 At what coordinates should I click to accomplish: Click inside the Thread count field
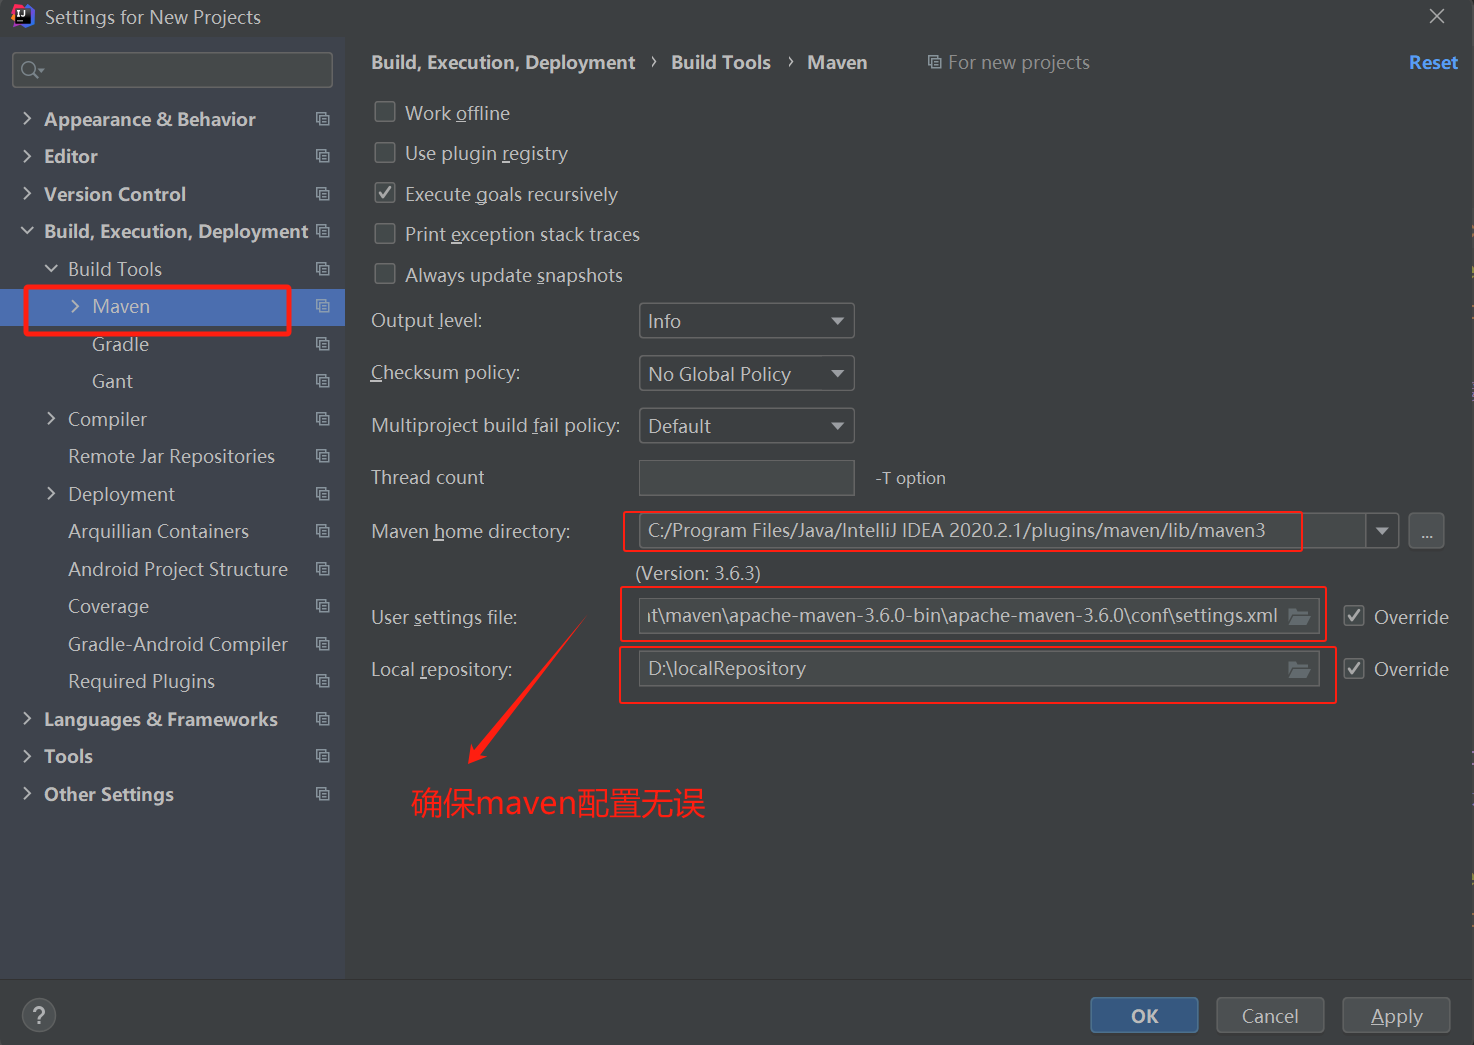pyautogui.click(x=746, y=477)
